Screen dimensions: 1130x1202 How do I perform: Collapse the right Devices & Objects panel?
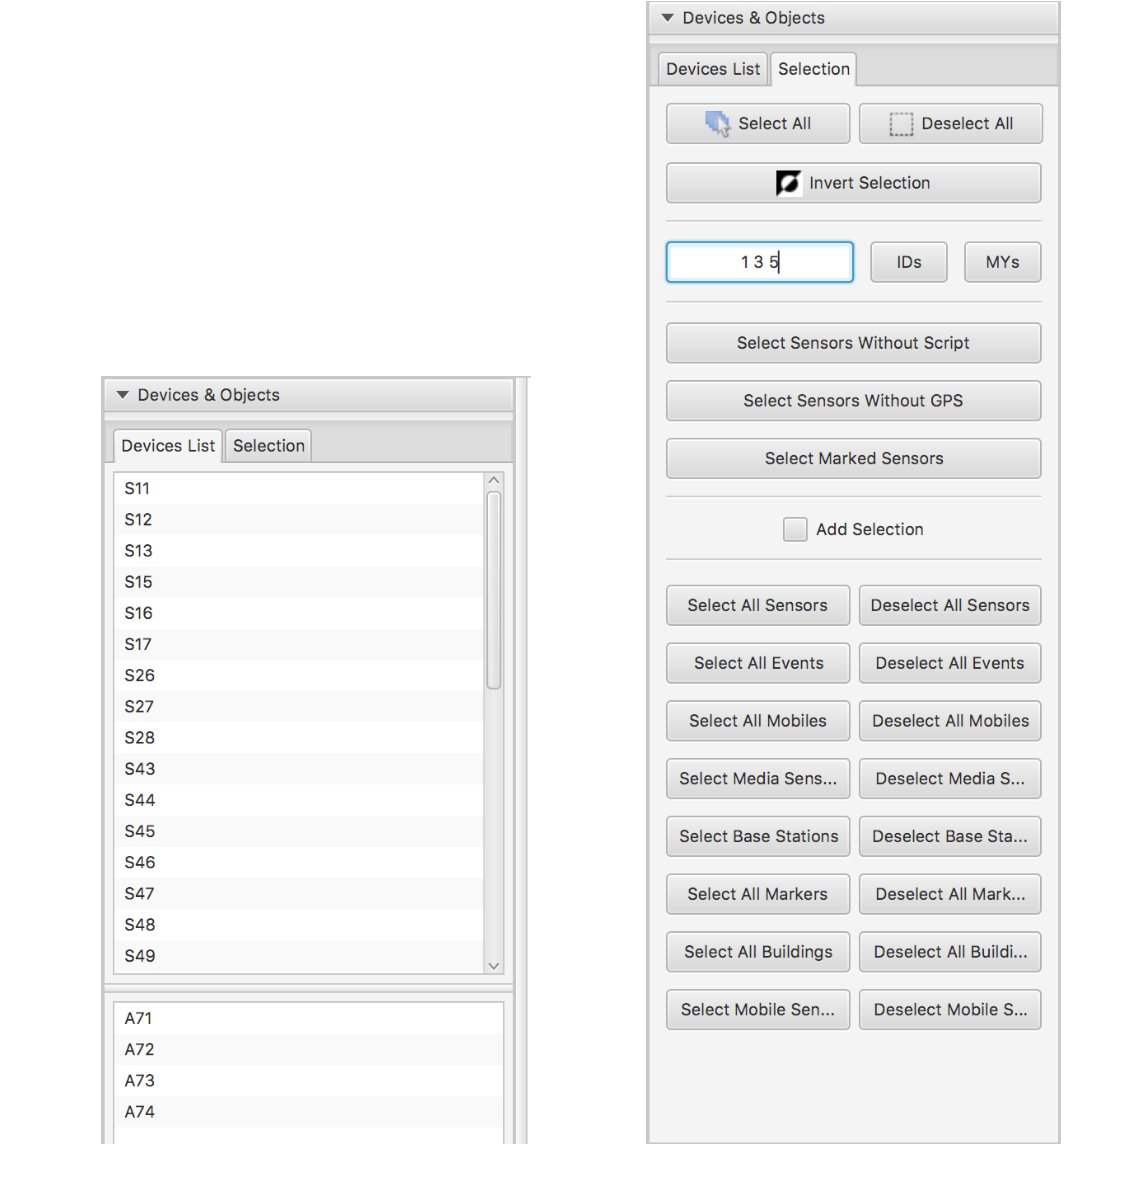tap(667, 18)
